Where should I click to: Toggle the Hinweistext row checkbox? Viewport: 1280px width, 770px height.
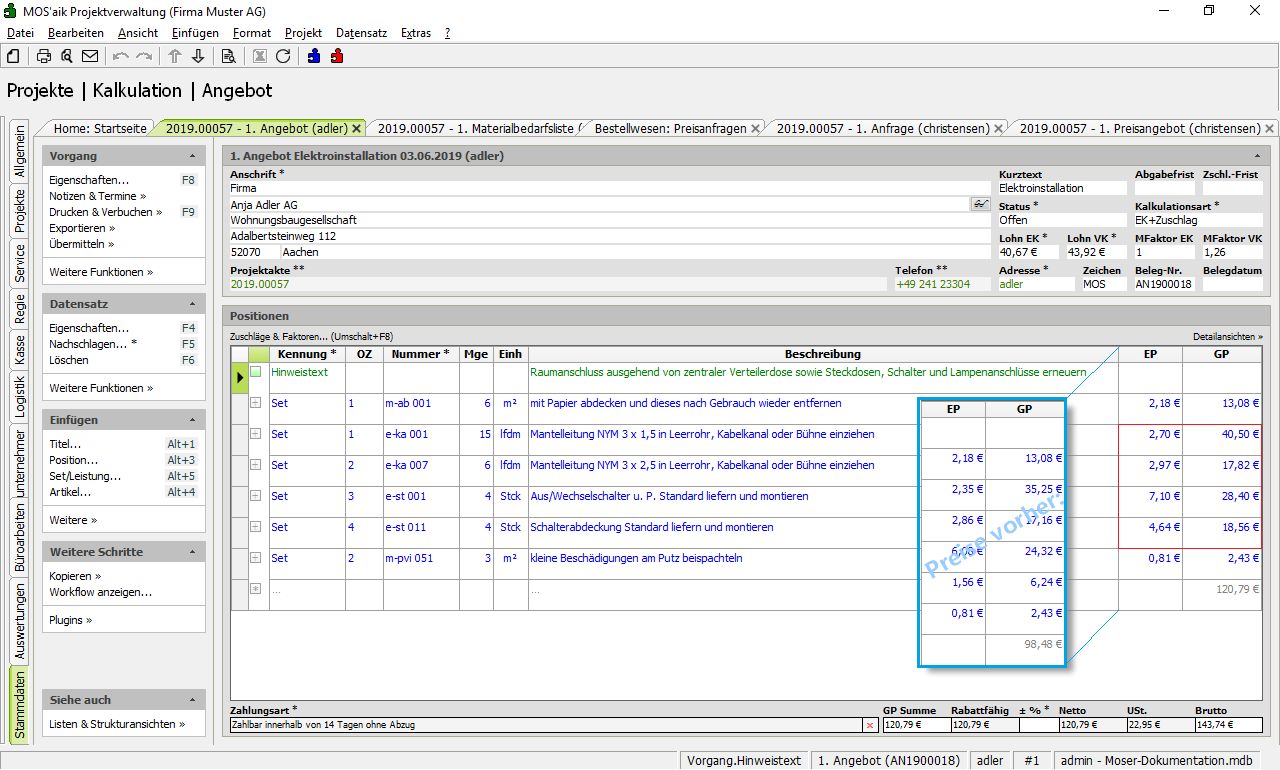click(x=256, y=372)
